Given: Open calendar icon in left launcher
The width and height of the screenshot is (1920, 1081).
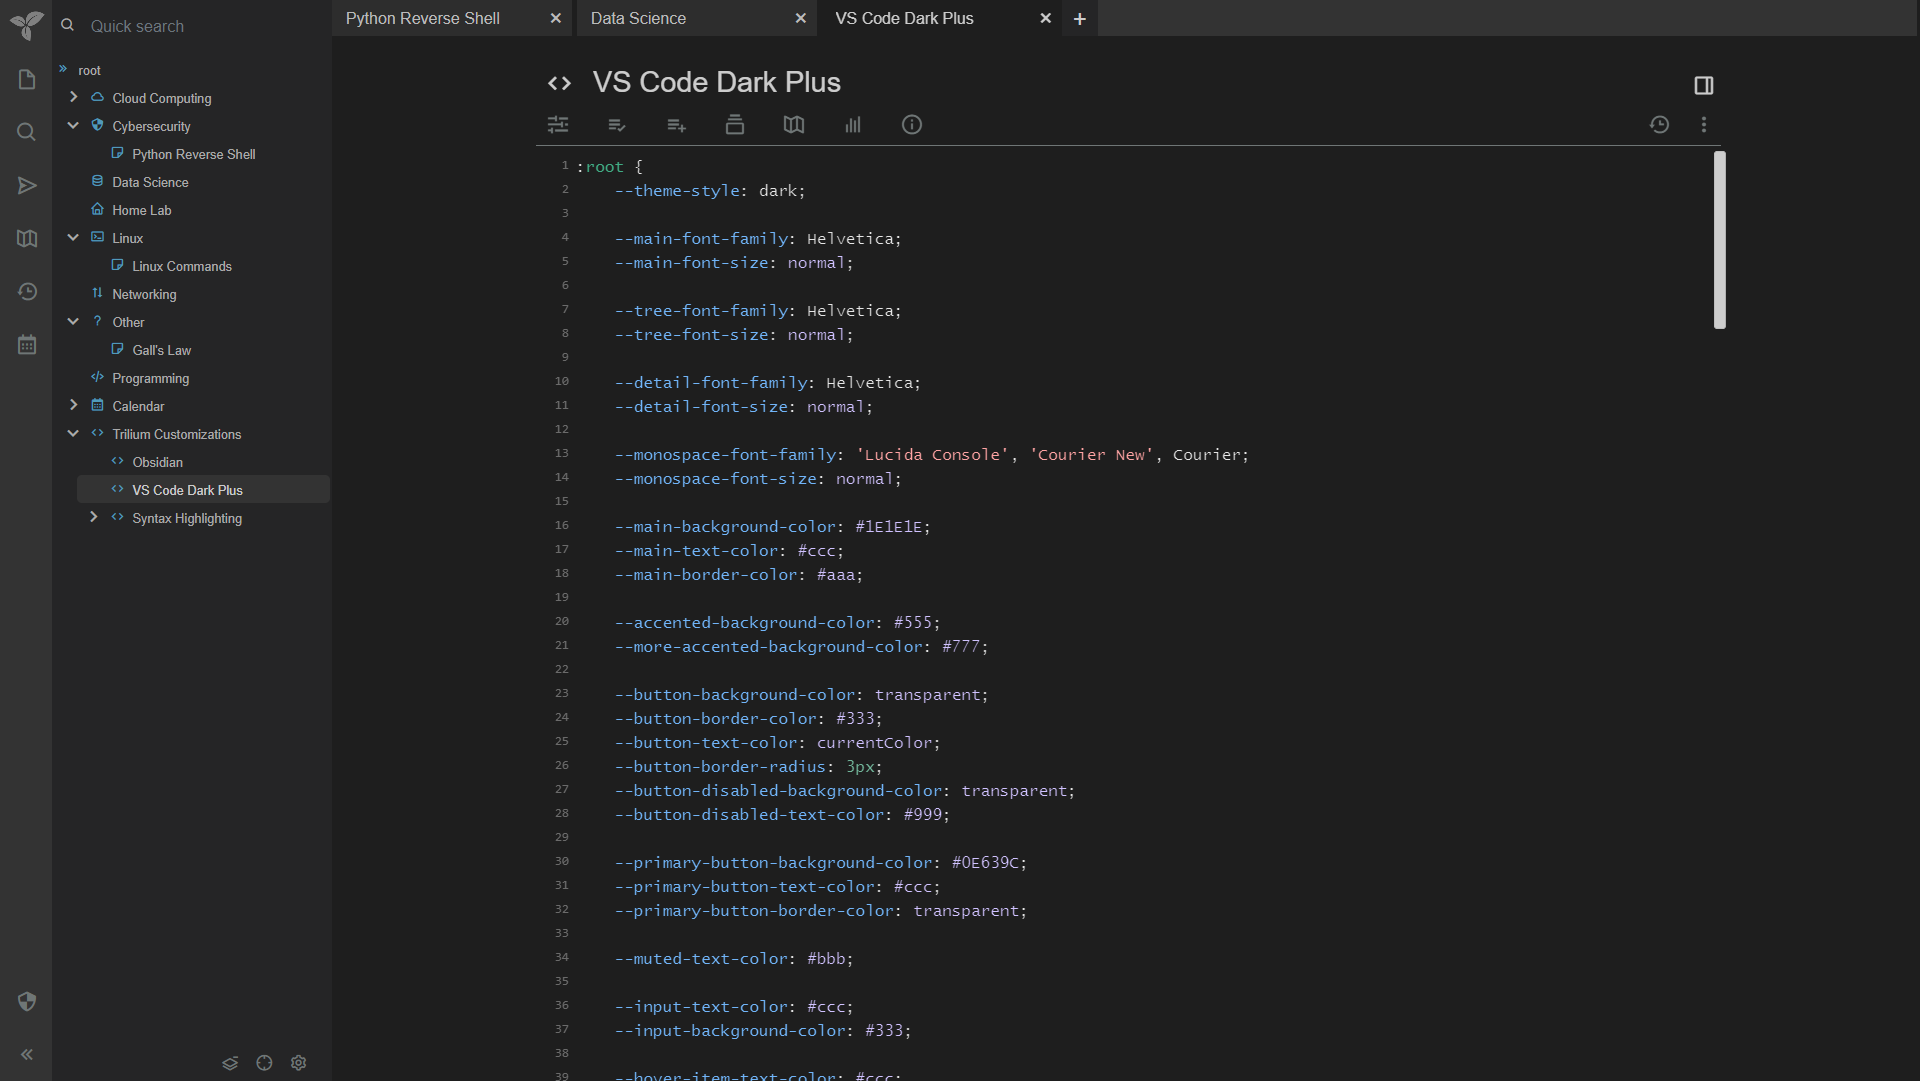Looking at the screenshot, I should coord(27,345).
